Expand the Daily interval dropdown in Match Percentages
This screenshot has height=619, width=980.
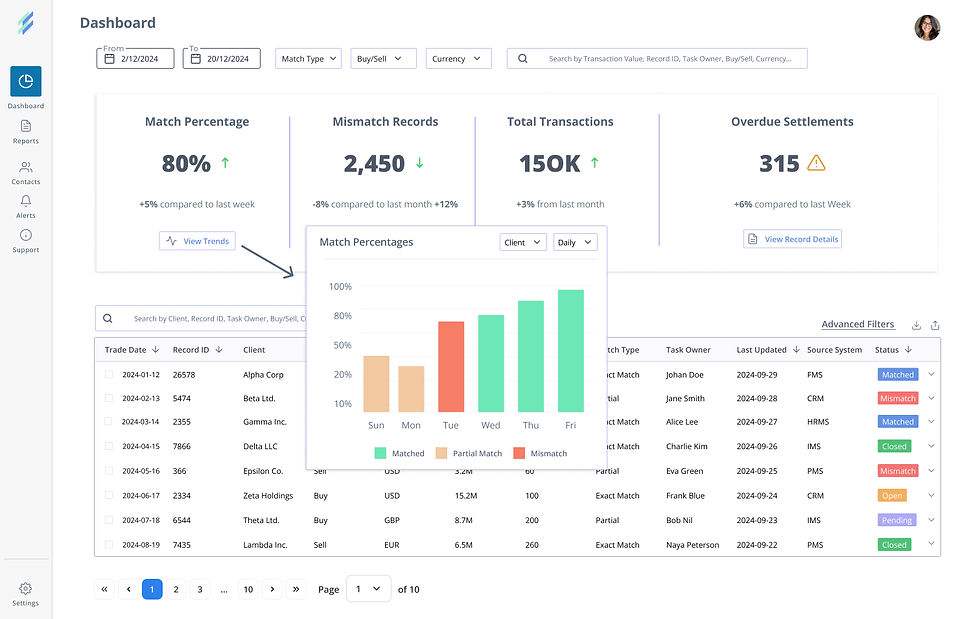[x=574, y=242]
